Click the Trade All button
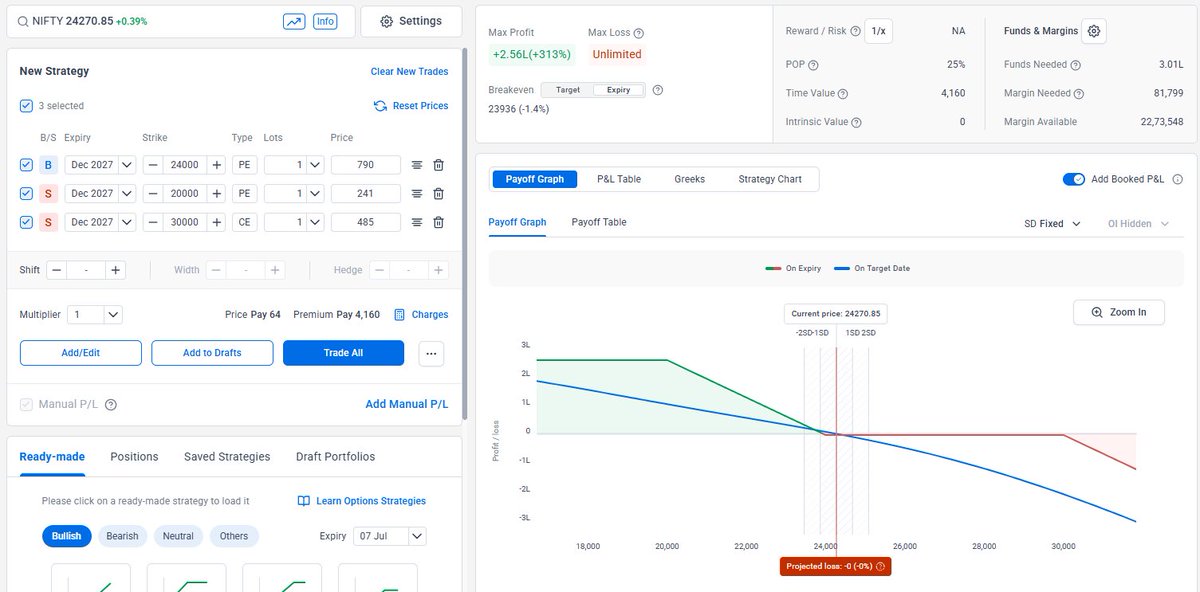 [x=343, y=353]
